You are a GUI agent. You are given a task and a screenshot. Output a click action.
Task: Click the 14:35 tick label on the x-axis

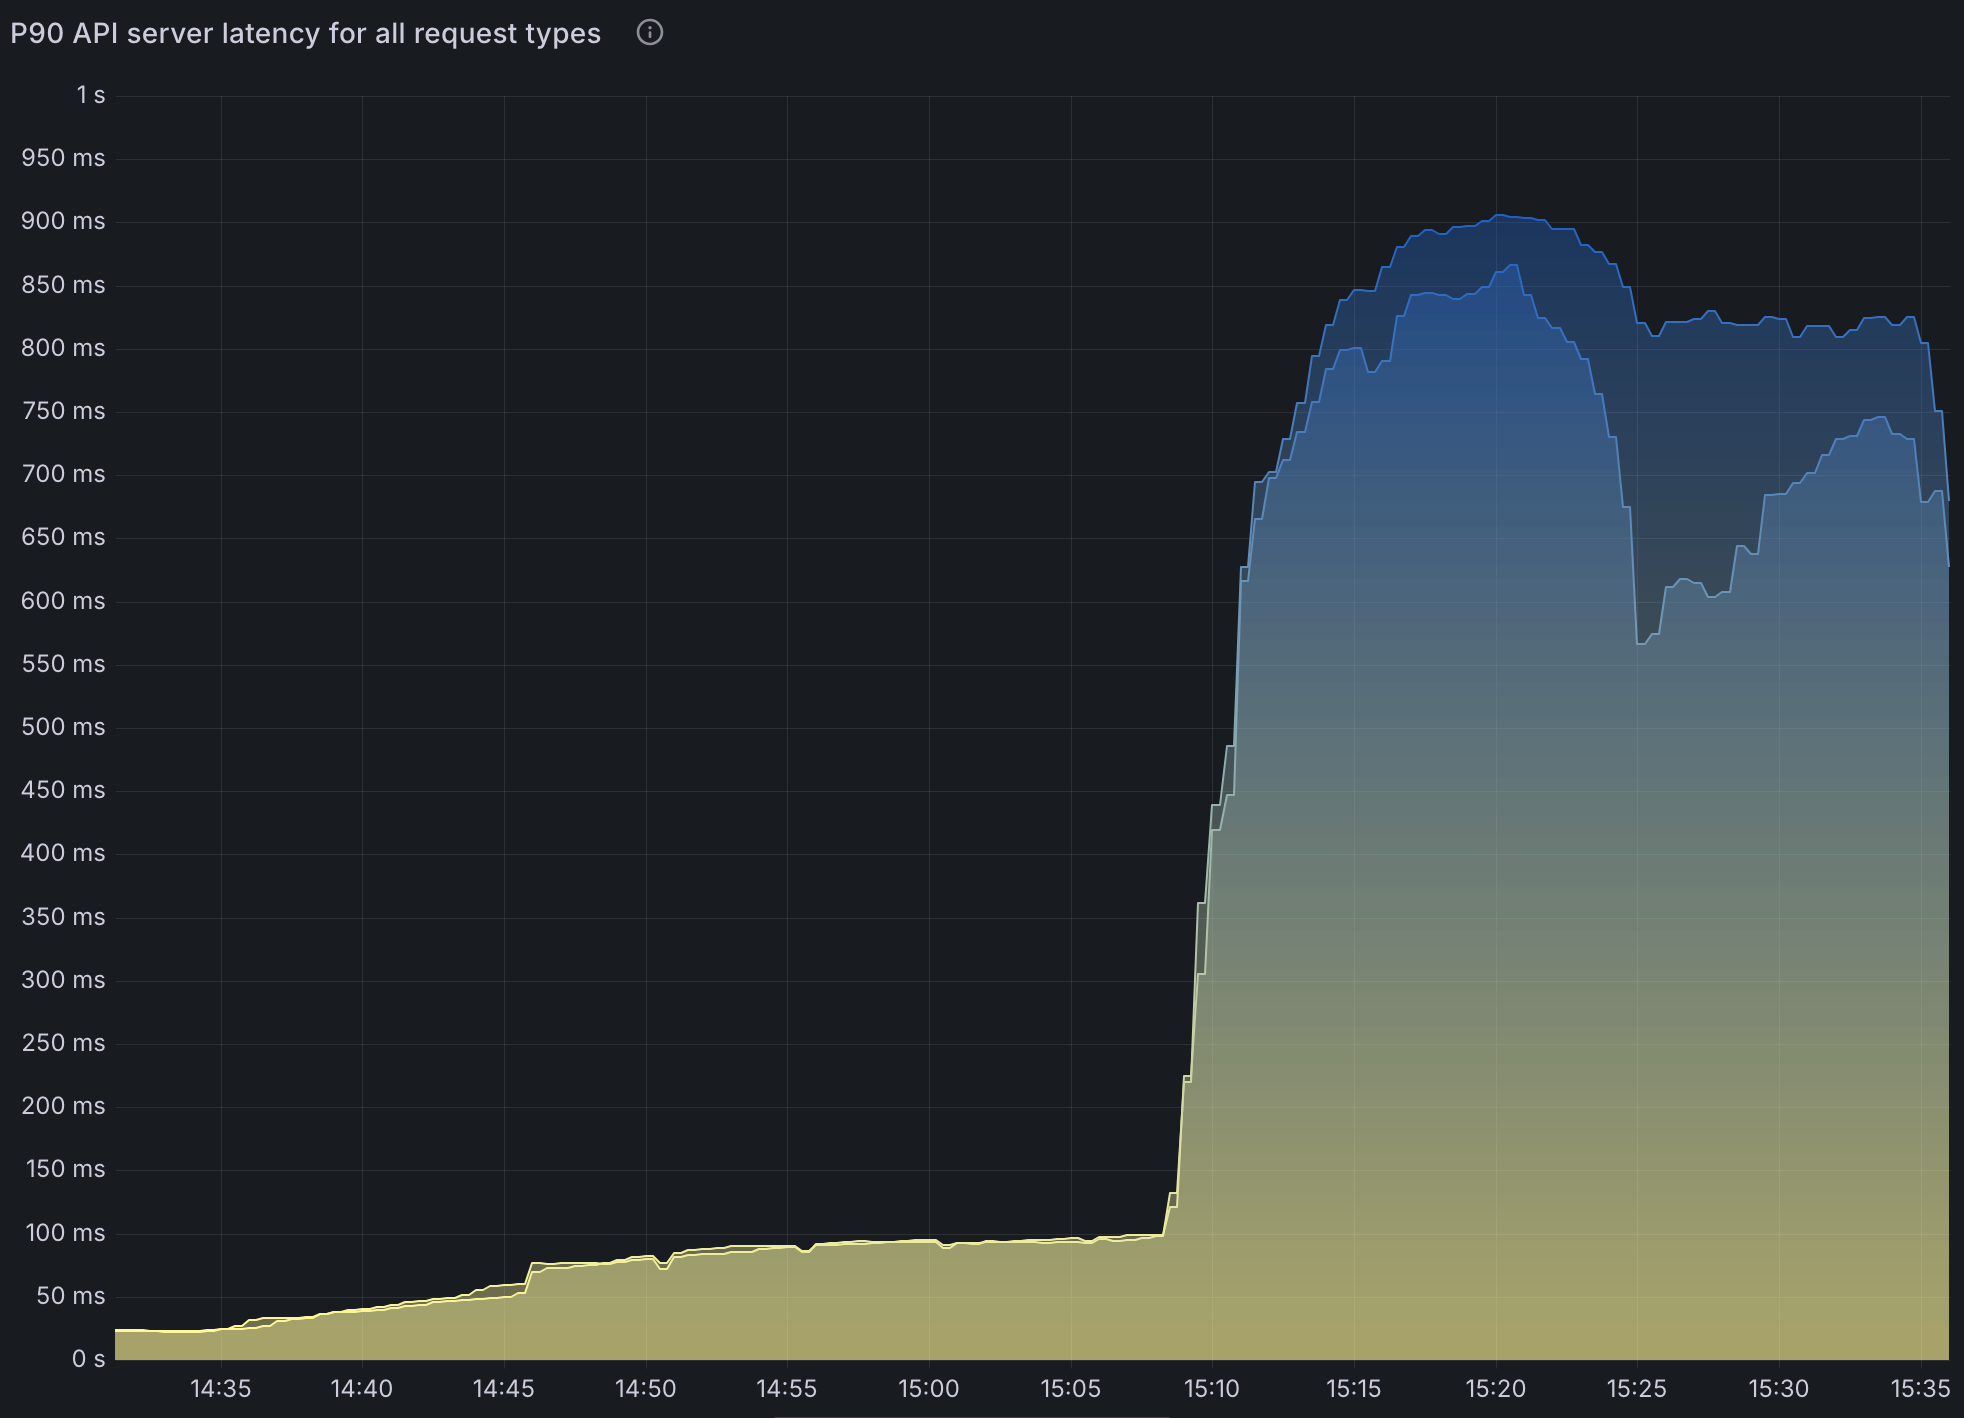click(222, 1389)
